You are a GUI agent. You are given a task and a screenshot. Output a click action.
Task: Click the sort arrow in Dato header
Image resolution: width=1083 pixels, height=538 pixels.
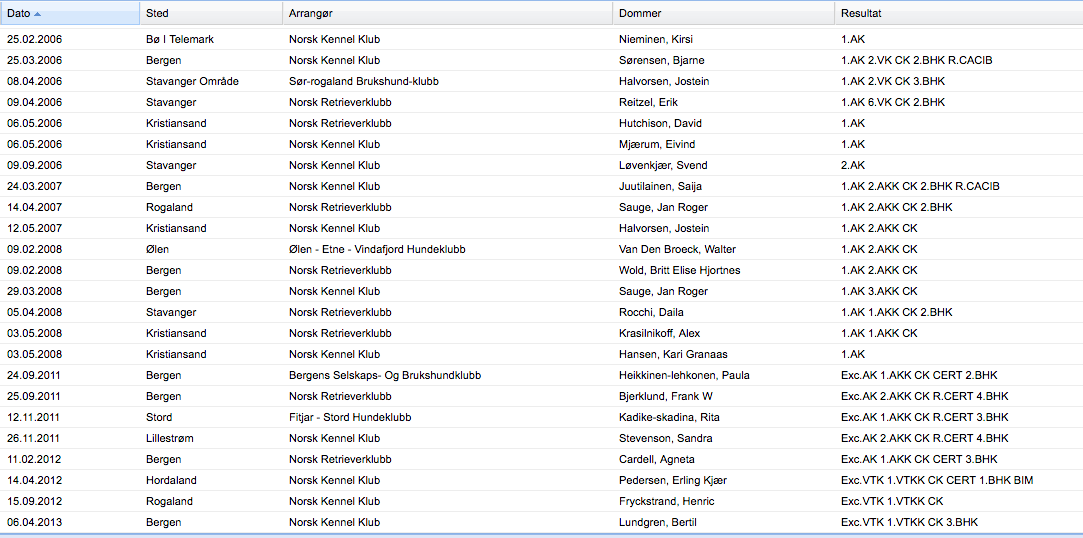click(x=37, y=14)
